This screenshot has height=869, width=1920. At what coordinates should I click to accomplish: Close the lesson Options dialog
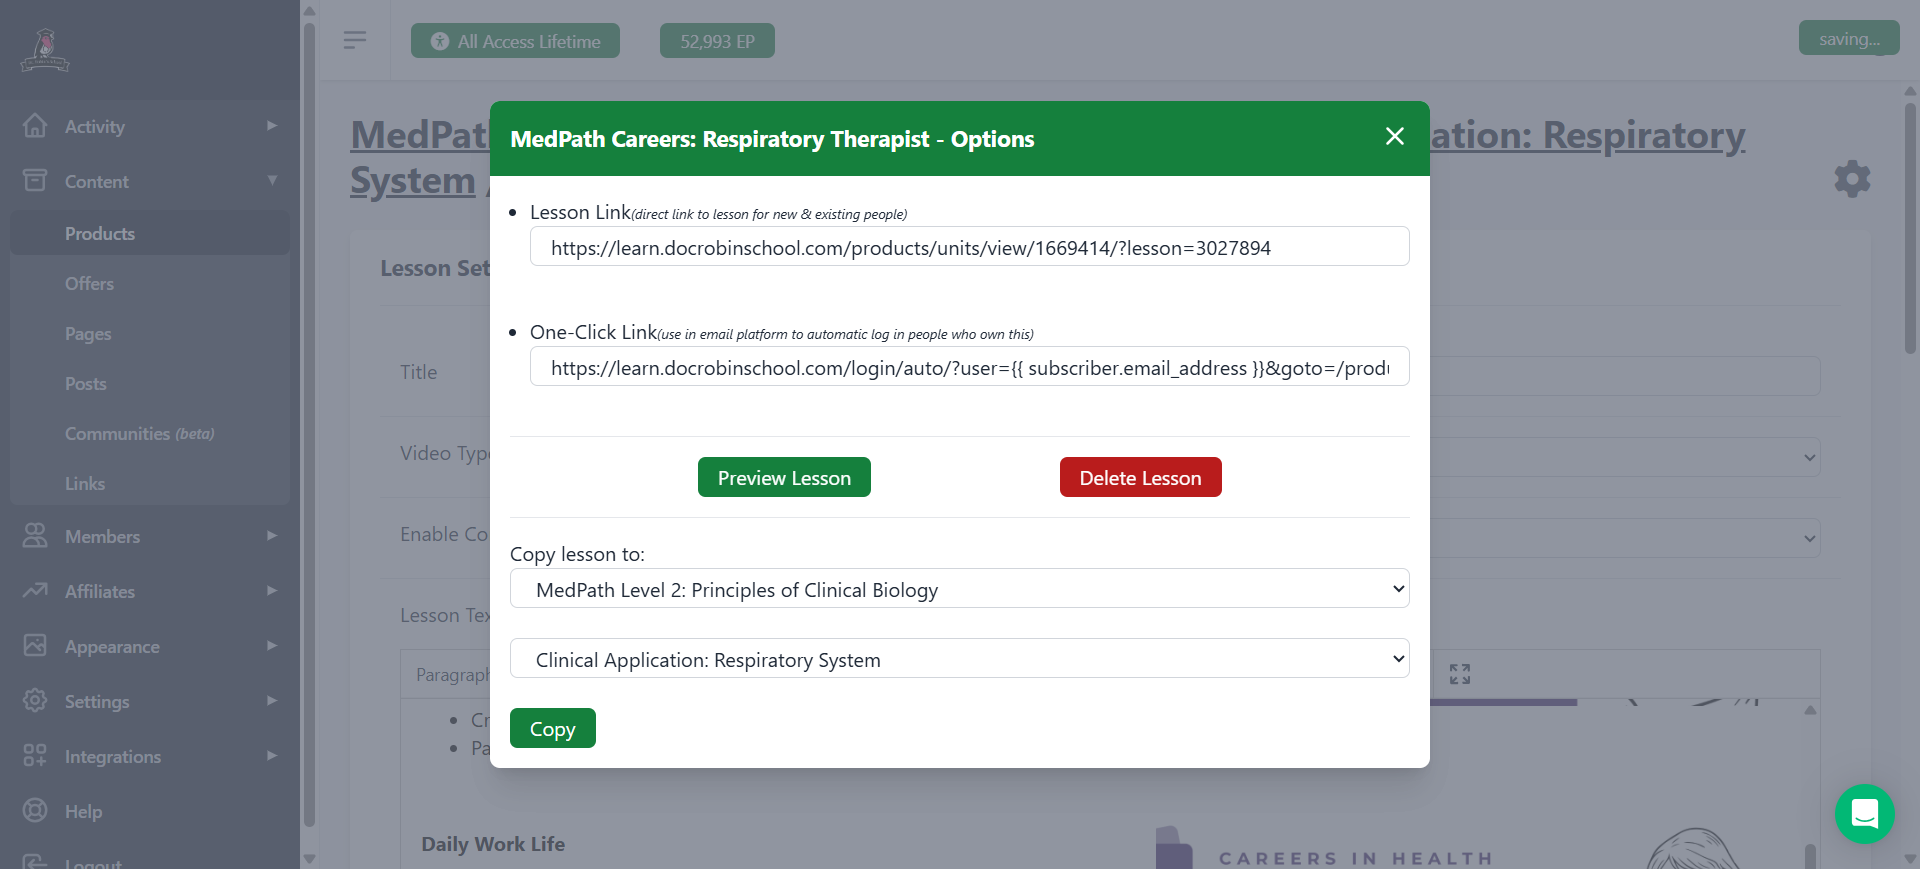[1394, 137]
